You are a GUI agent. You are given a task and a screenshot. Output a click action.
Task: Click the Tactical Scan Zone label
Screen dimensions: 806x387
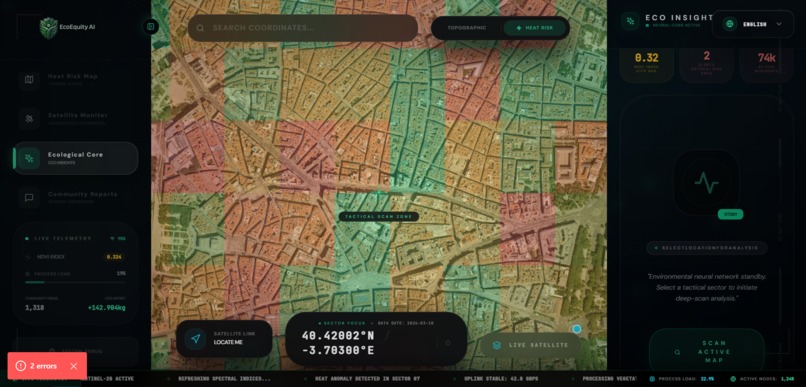[379, 217]
